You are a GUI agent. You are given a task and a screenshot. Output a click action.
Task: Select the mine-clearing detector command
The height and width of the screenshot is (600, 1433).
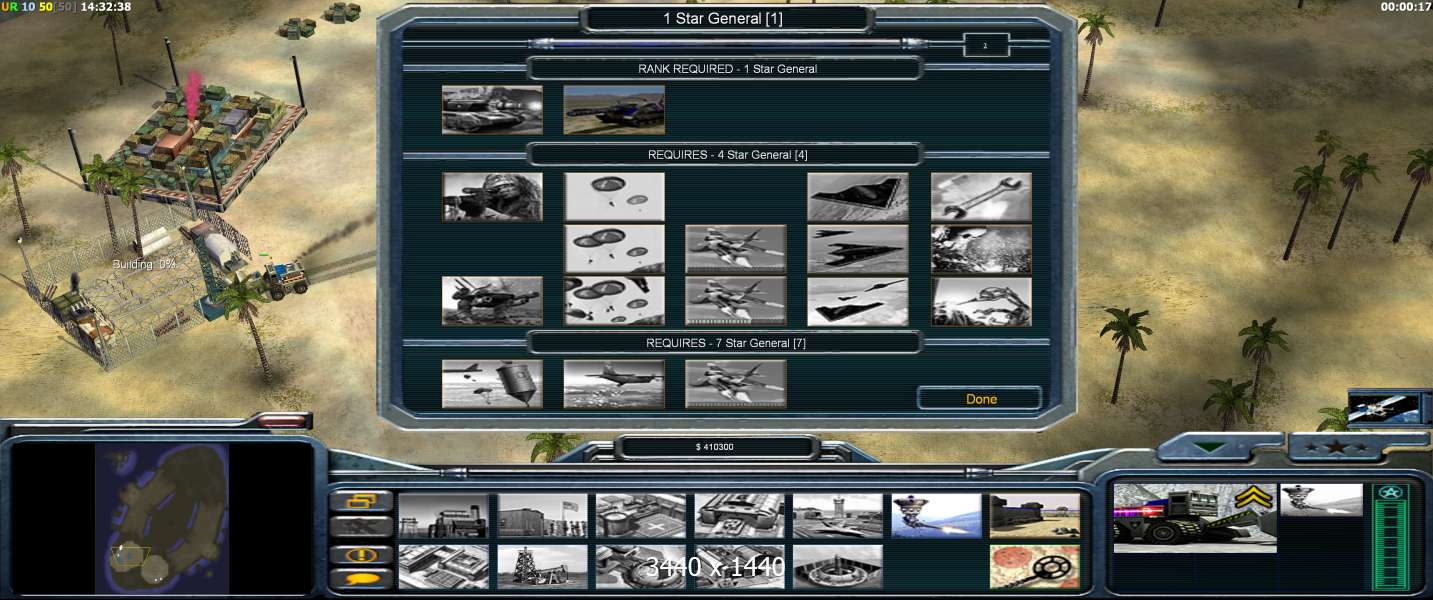click(1035, 566)
